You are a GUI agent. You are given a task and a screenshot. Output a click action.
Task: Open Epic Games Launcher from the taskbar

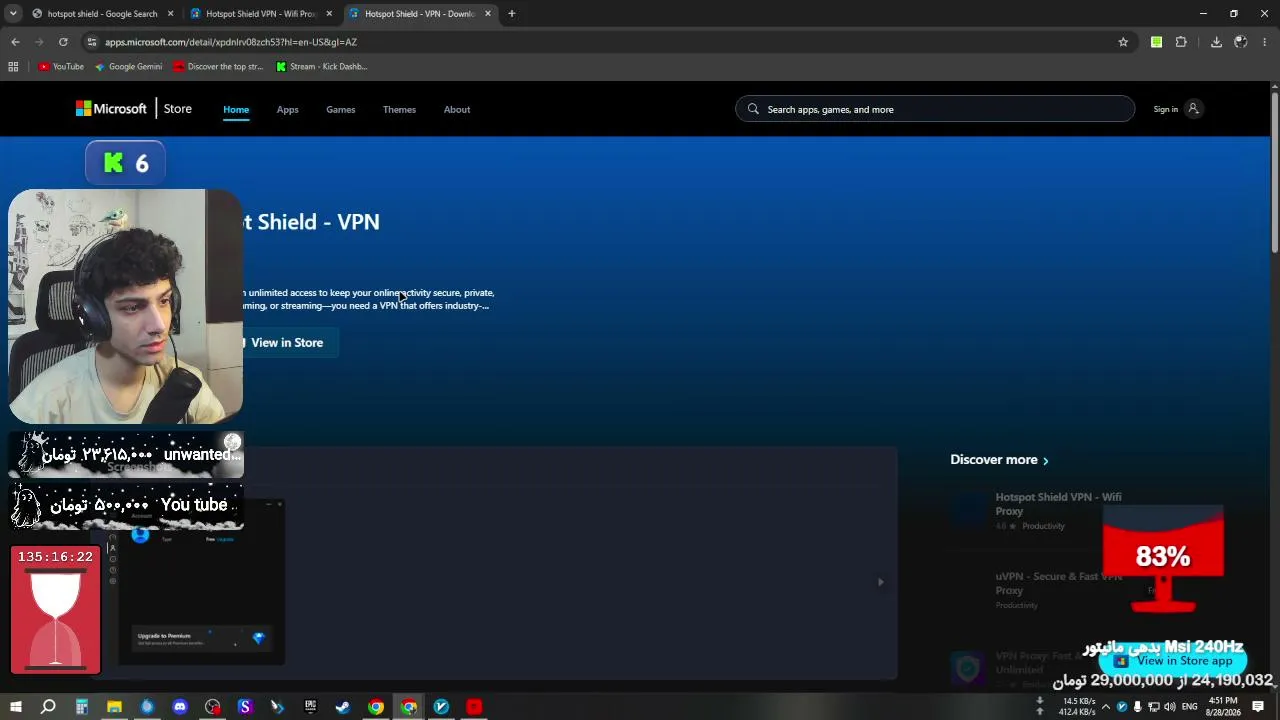(310, 707)
